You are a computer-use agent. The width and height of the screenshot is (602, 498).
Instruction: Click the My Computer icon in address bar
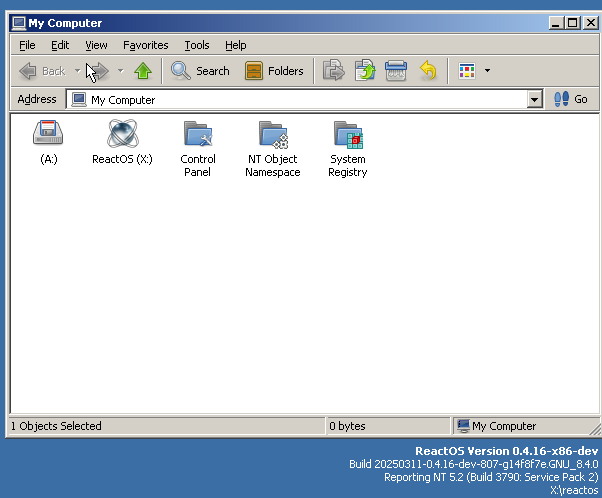(x=79, y=99)
